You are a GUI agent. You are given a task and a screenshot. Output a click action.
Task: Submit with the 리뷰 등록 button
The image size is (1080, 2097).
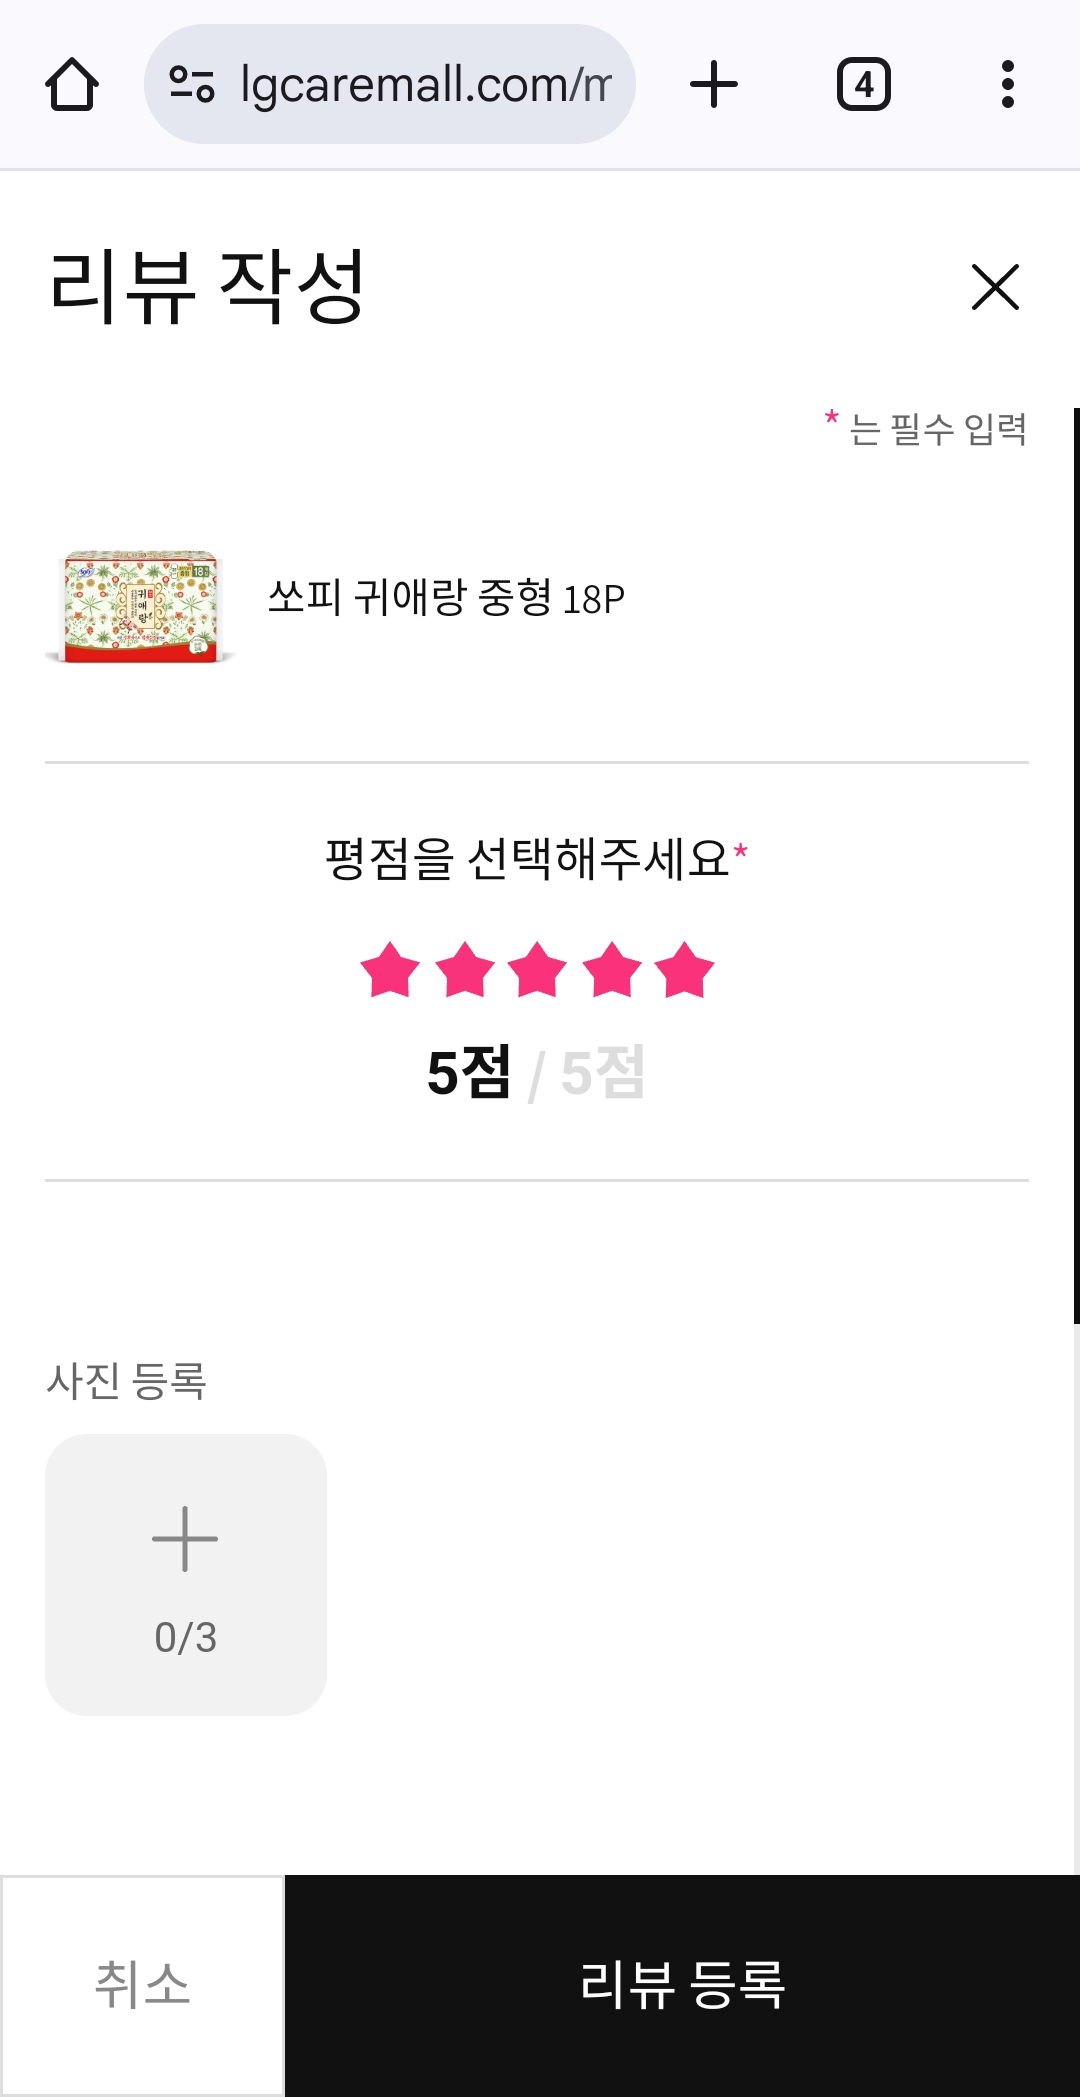coord(682,1985)
